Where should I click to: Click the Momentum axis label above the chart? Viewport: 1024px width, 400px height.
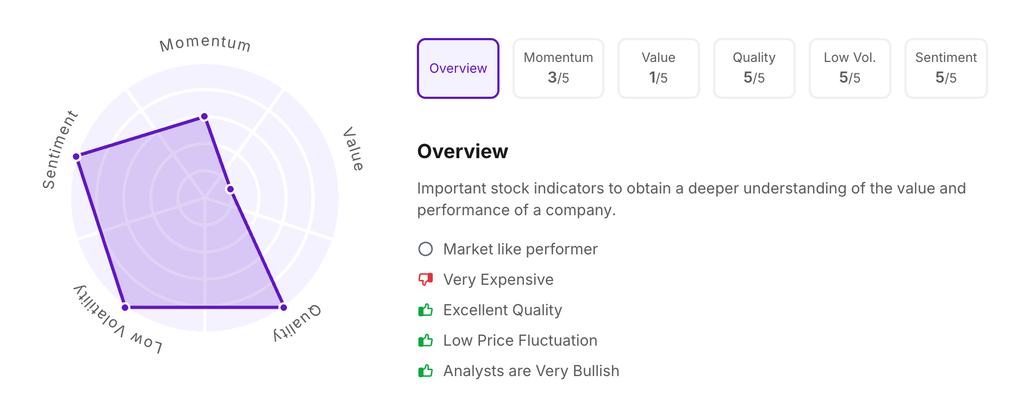click(205, 44)
